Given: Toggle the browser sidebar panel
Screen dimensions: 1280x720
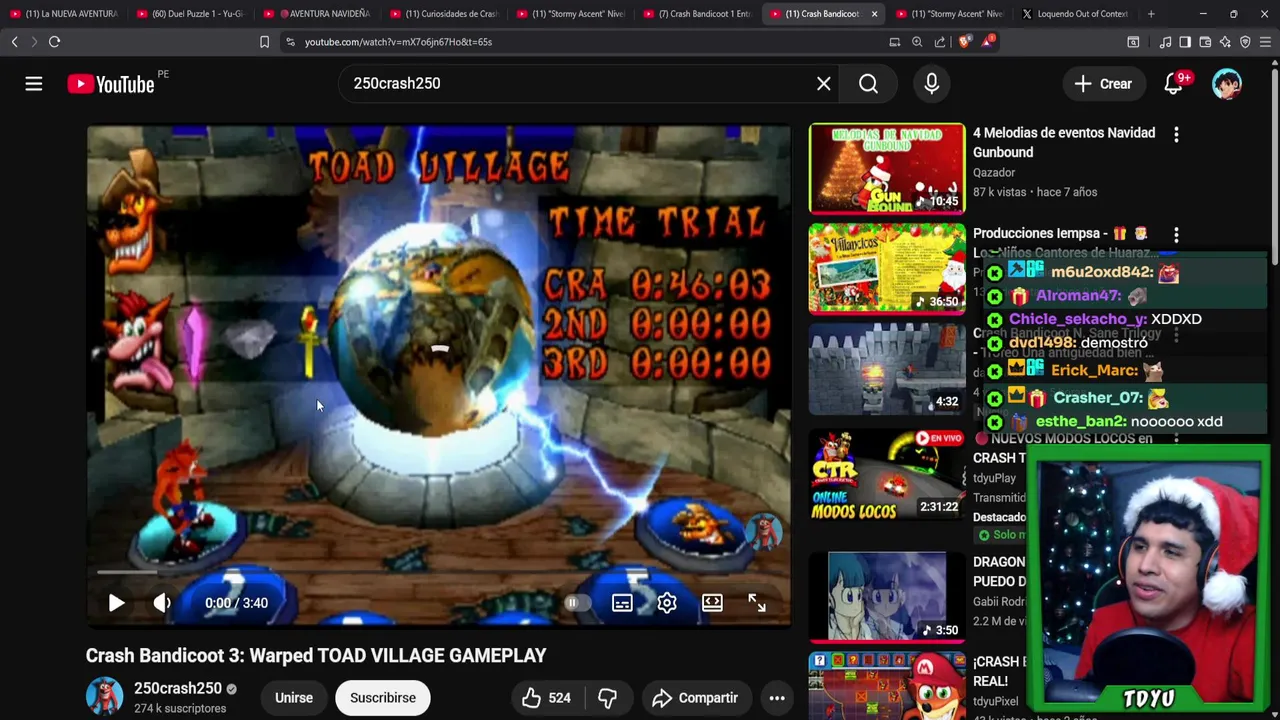Looking at the screenshot, I should [1185, 42].
